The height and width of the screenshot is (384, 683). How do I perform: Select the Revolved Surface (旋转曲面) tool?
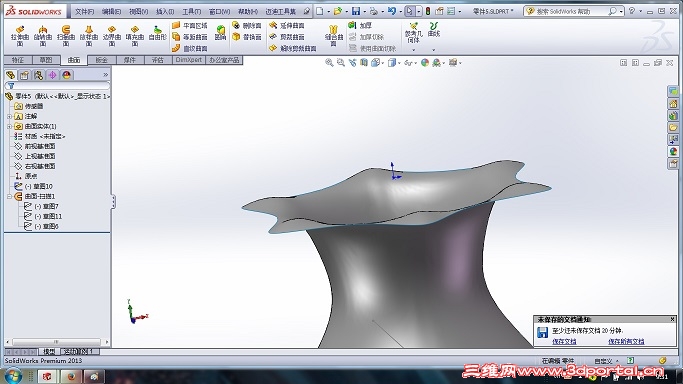43,35
